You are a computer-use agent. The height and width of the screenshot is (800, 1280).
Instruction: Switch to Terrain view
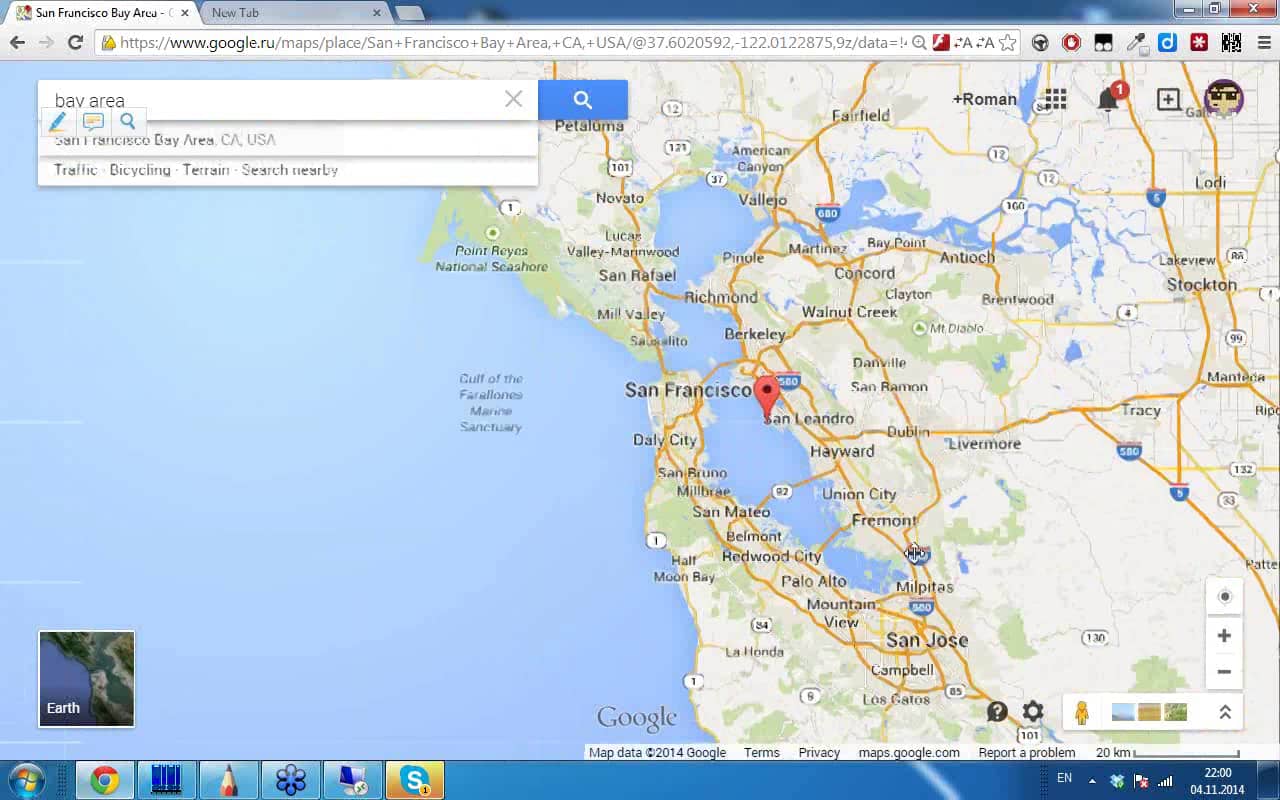206,170
